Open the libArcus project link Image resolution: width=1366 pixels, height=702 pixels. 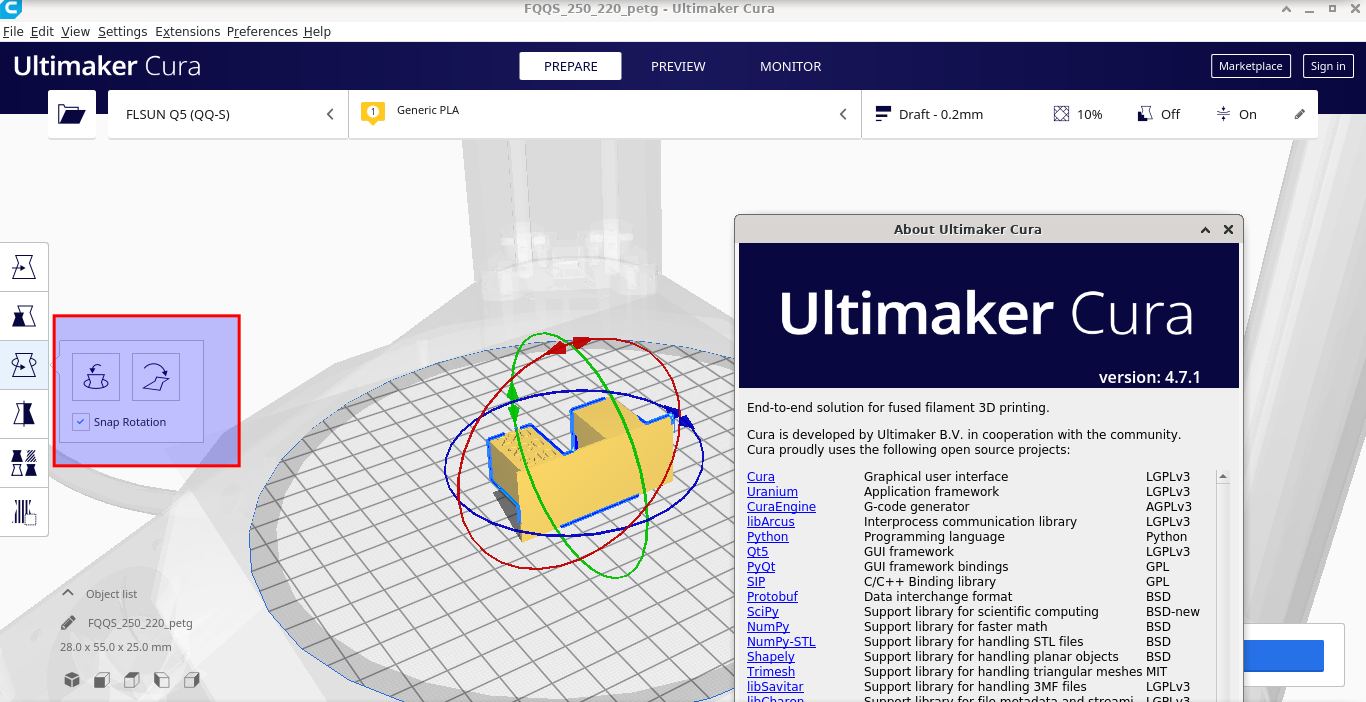771,522
